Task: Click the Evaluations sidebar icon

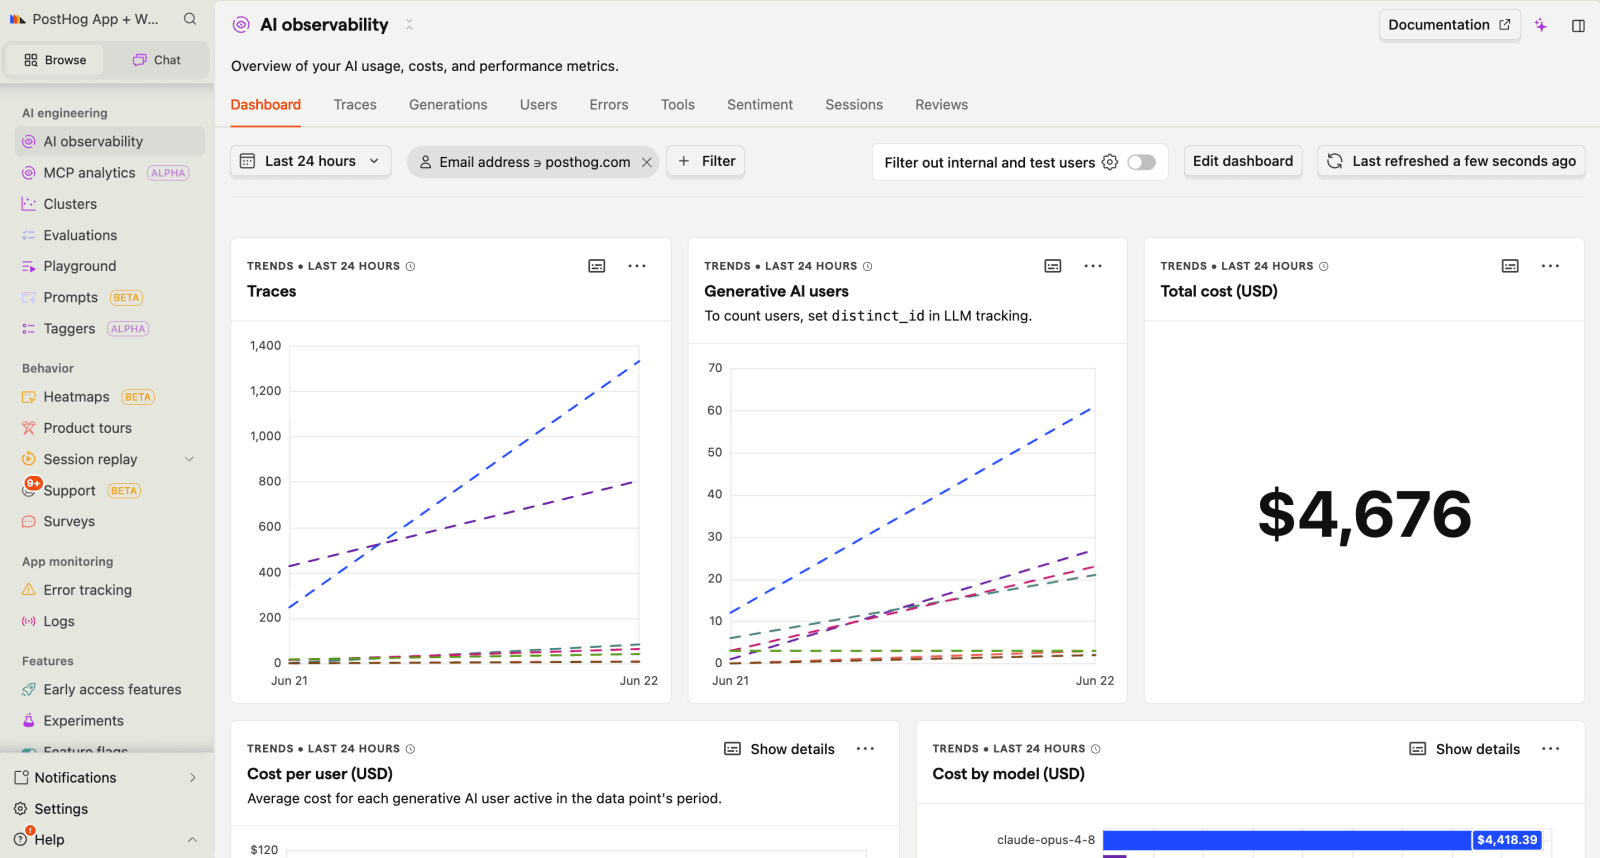Action: click(29, 235)
